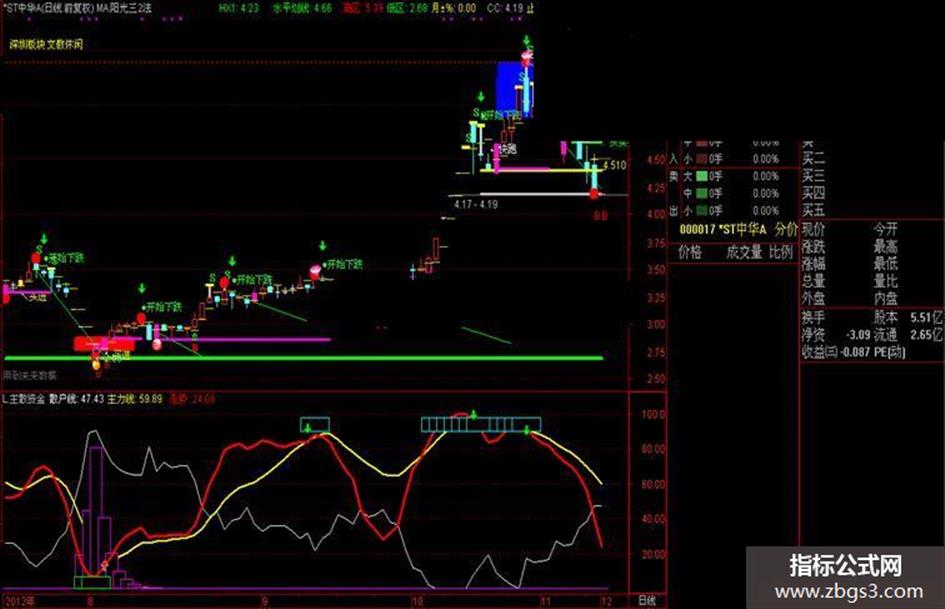Click the 流通 value 2.65亿
945x609 pixels.
(926, 335)
